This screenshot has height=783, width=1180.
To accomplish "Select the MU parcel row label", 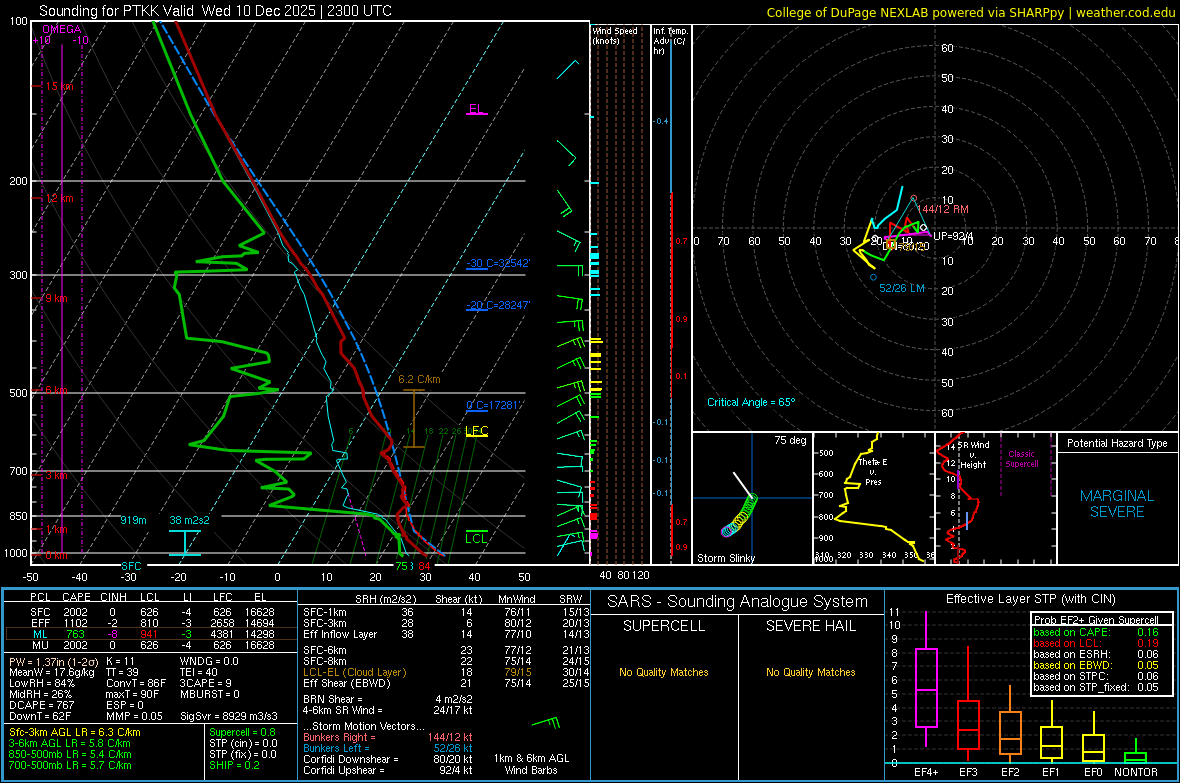I will [x=40, y=645].
